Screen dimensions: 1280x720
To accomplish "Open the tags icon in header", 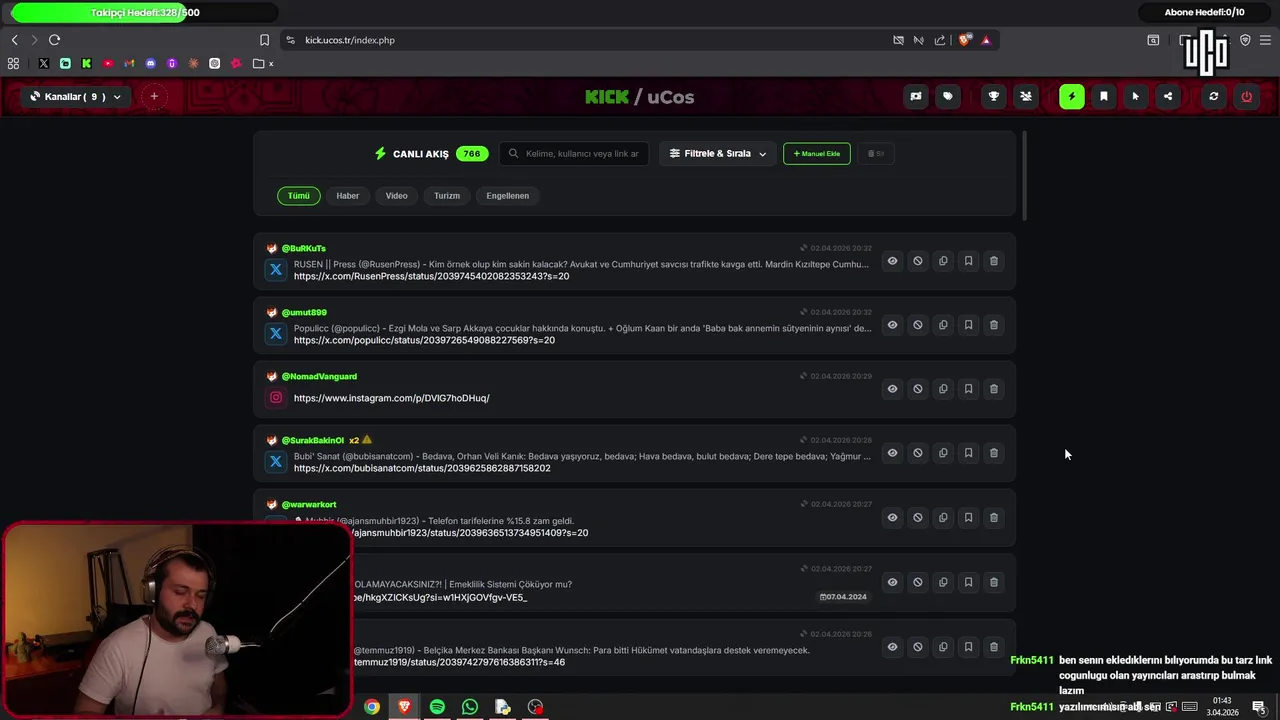I will point(947,97).
